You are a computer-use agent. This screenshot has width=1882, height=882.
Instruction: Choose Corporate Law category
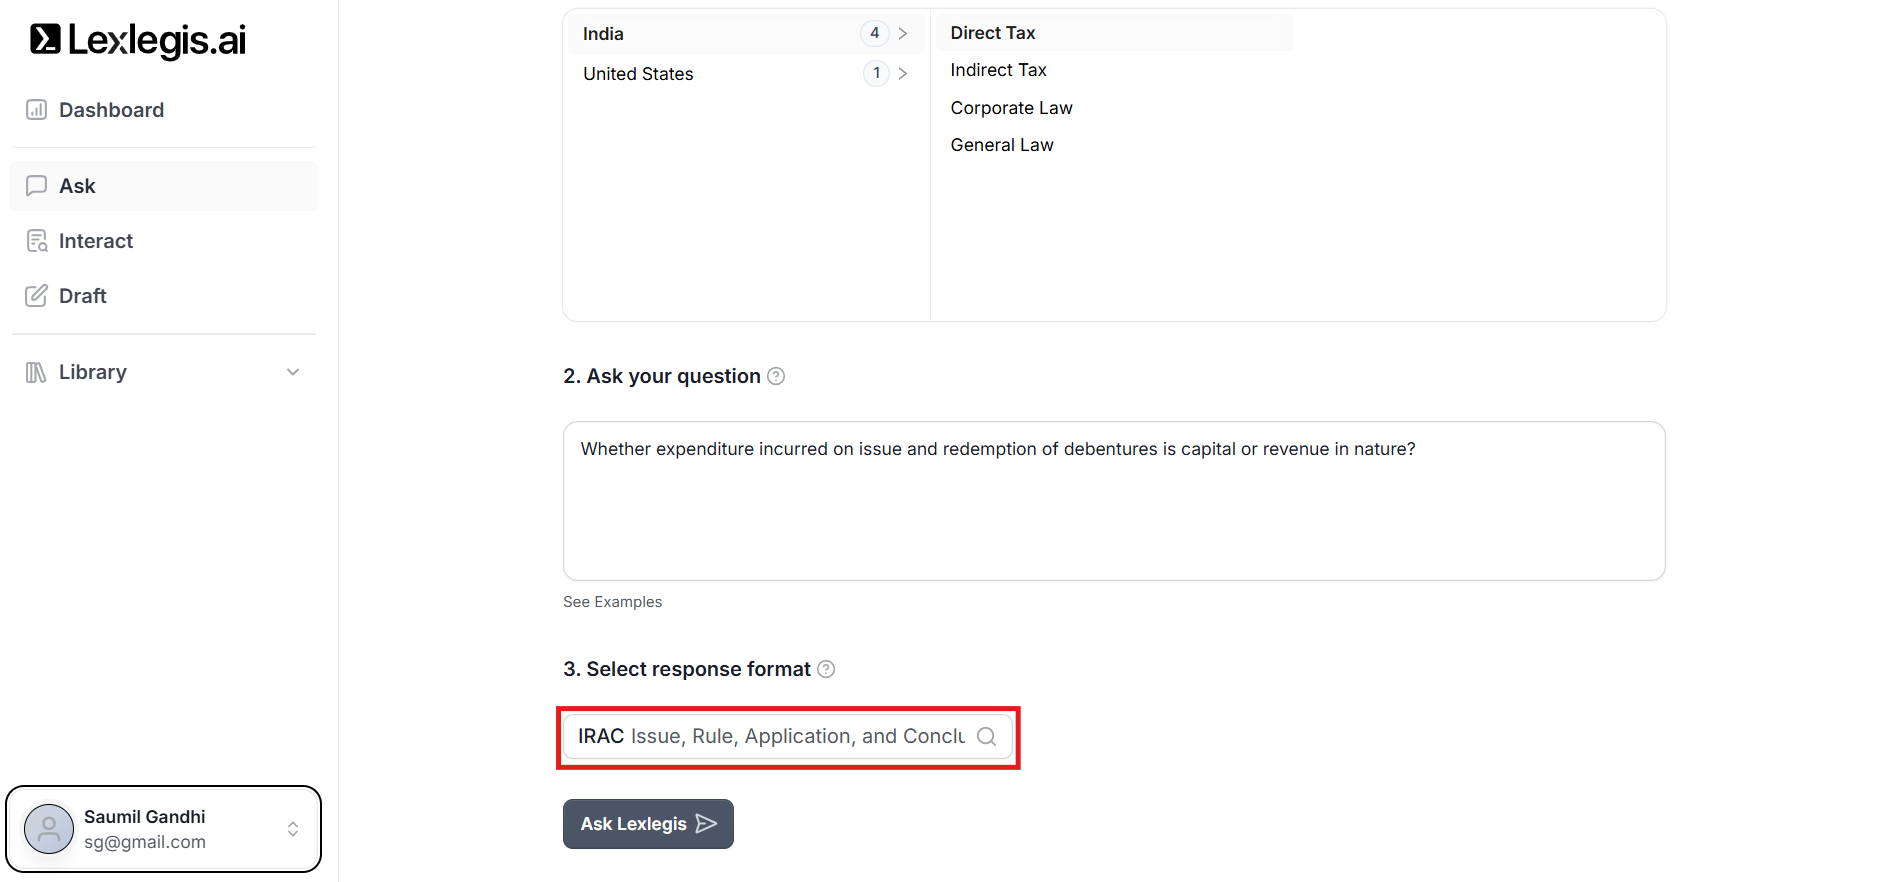pyautogui.click(x=1011, y=108)
